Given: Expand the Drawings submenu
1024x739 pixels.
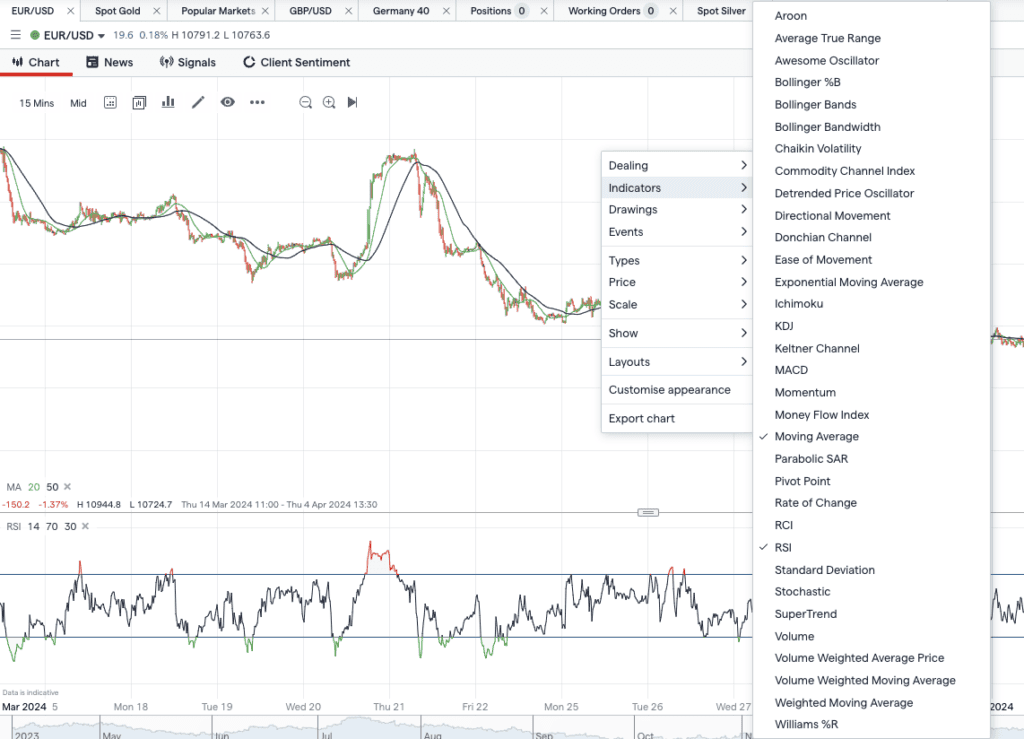Looking at the screenshot, I should [x=677, y=210].
